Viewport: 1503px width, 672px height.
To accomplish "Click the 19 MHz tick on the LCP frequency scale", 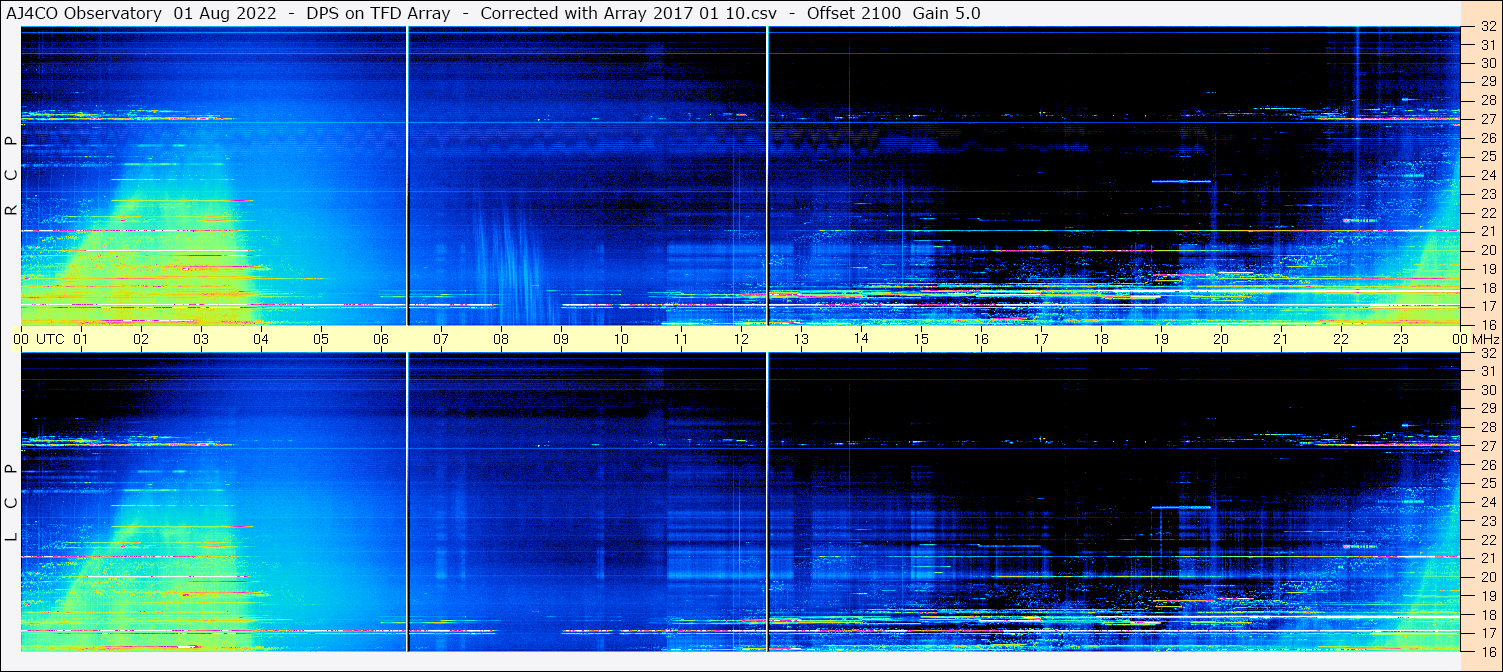I will (x=1487, y=596).
